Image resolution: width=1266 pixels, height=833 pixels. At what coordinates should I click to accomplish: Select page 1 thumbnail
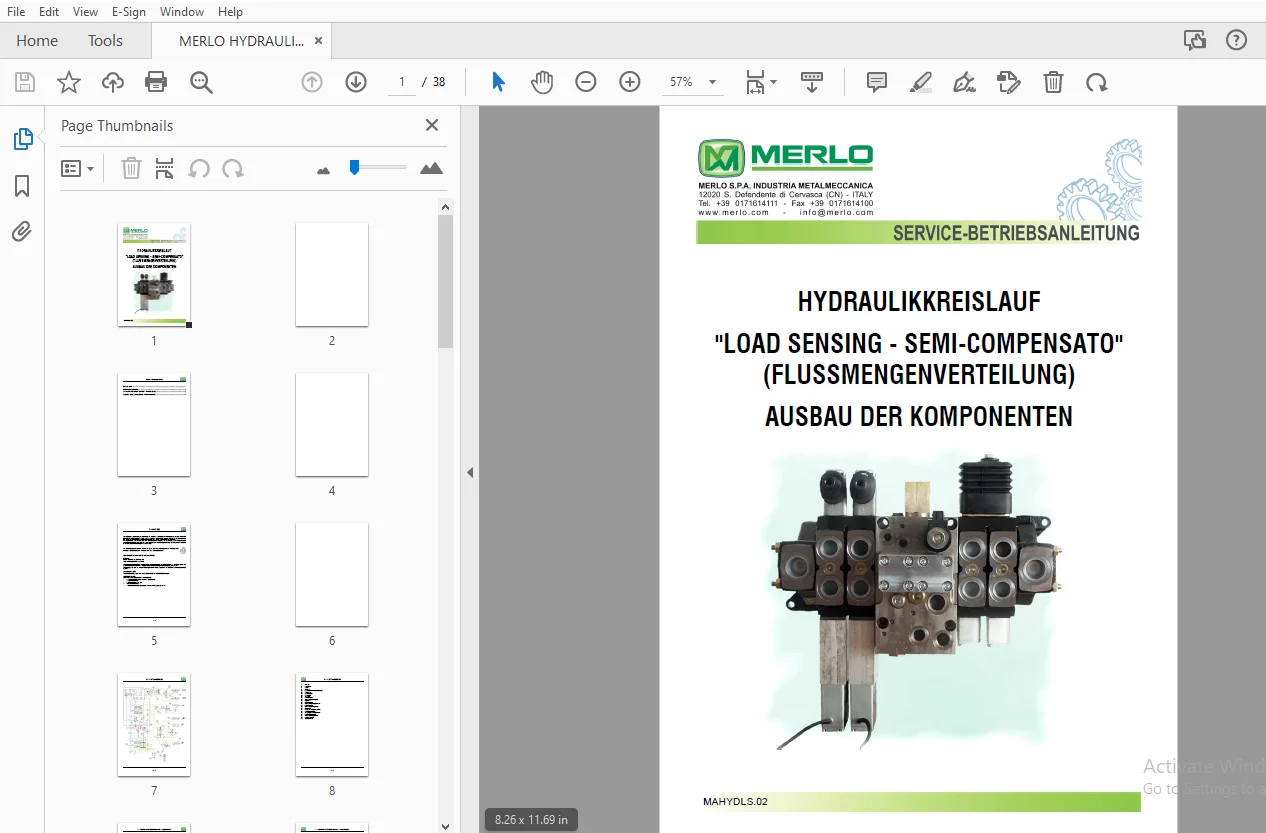154,274
